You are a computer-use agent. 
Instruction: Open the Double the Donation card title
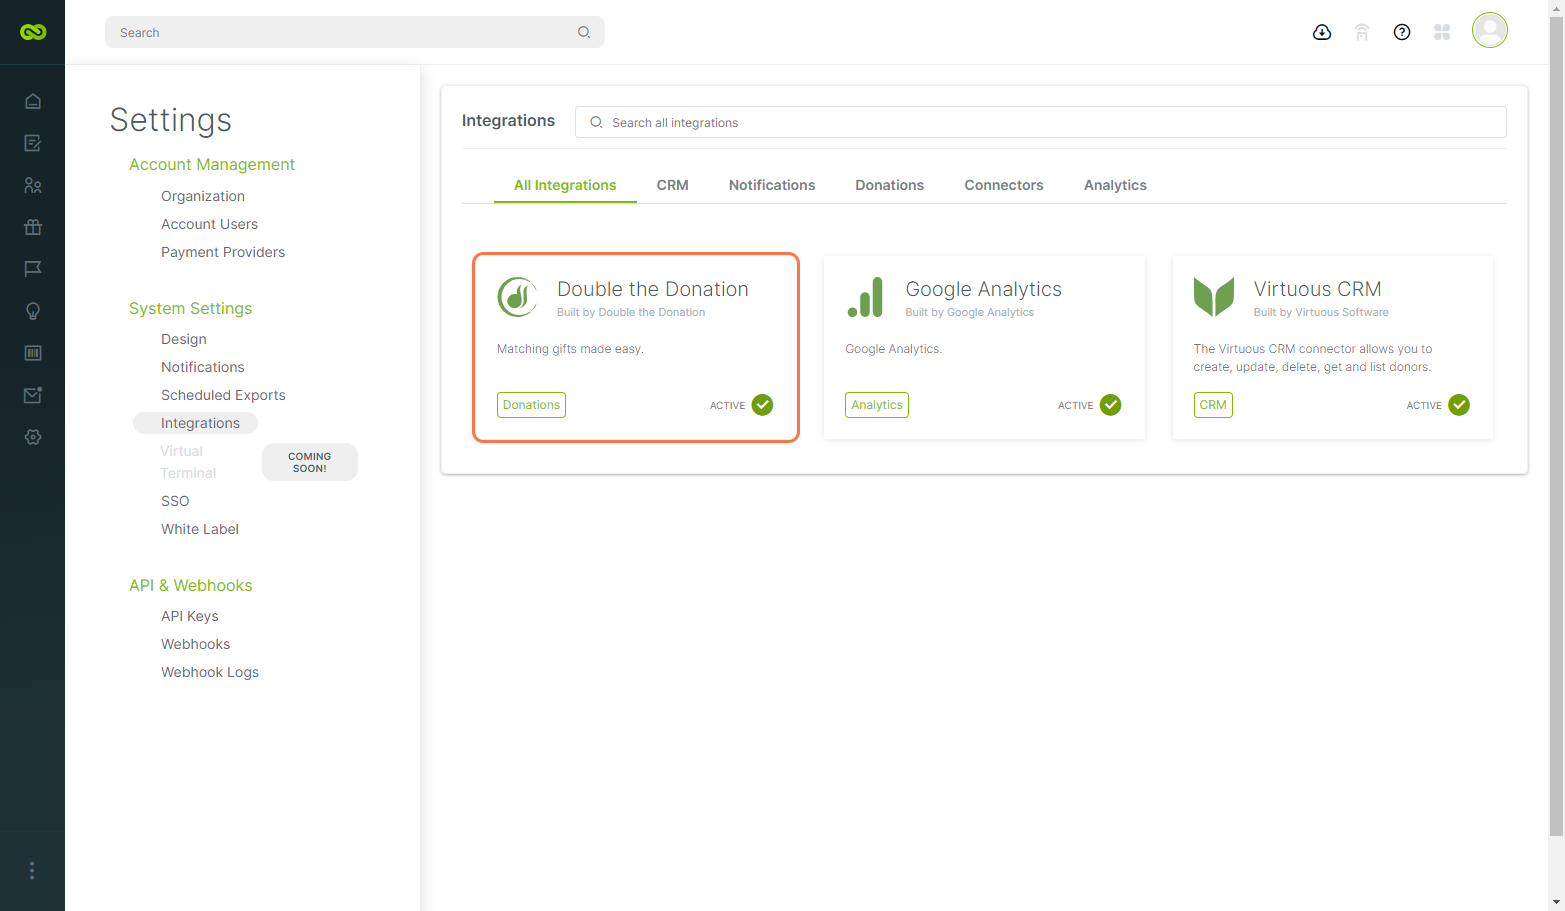tap(653, 289)
